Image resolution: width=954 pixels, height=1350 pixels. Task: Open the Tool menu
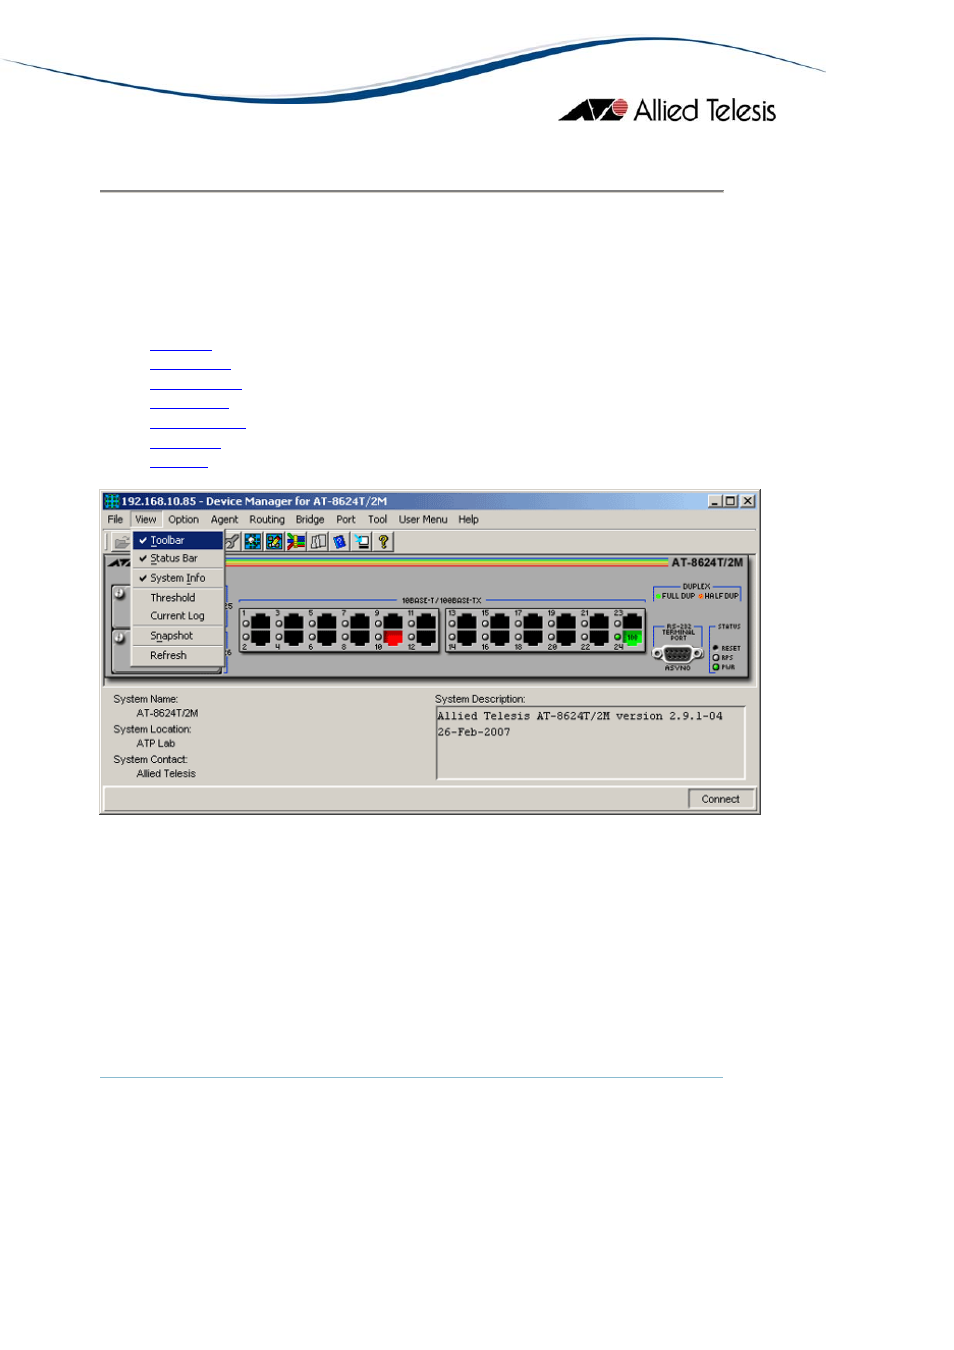(x=377, y=520)
